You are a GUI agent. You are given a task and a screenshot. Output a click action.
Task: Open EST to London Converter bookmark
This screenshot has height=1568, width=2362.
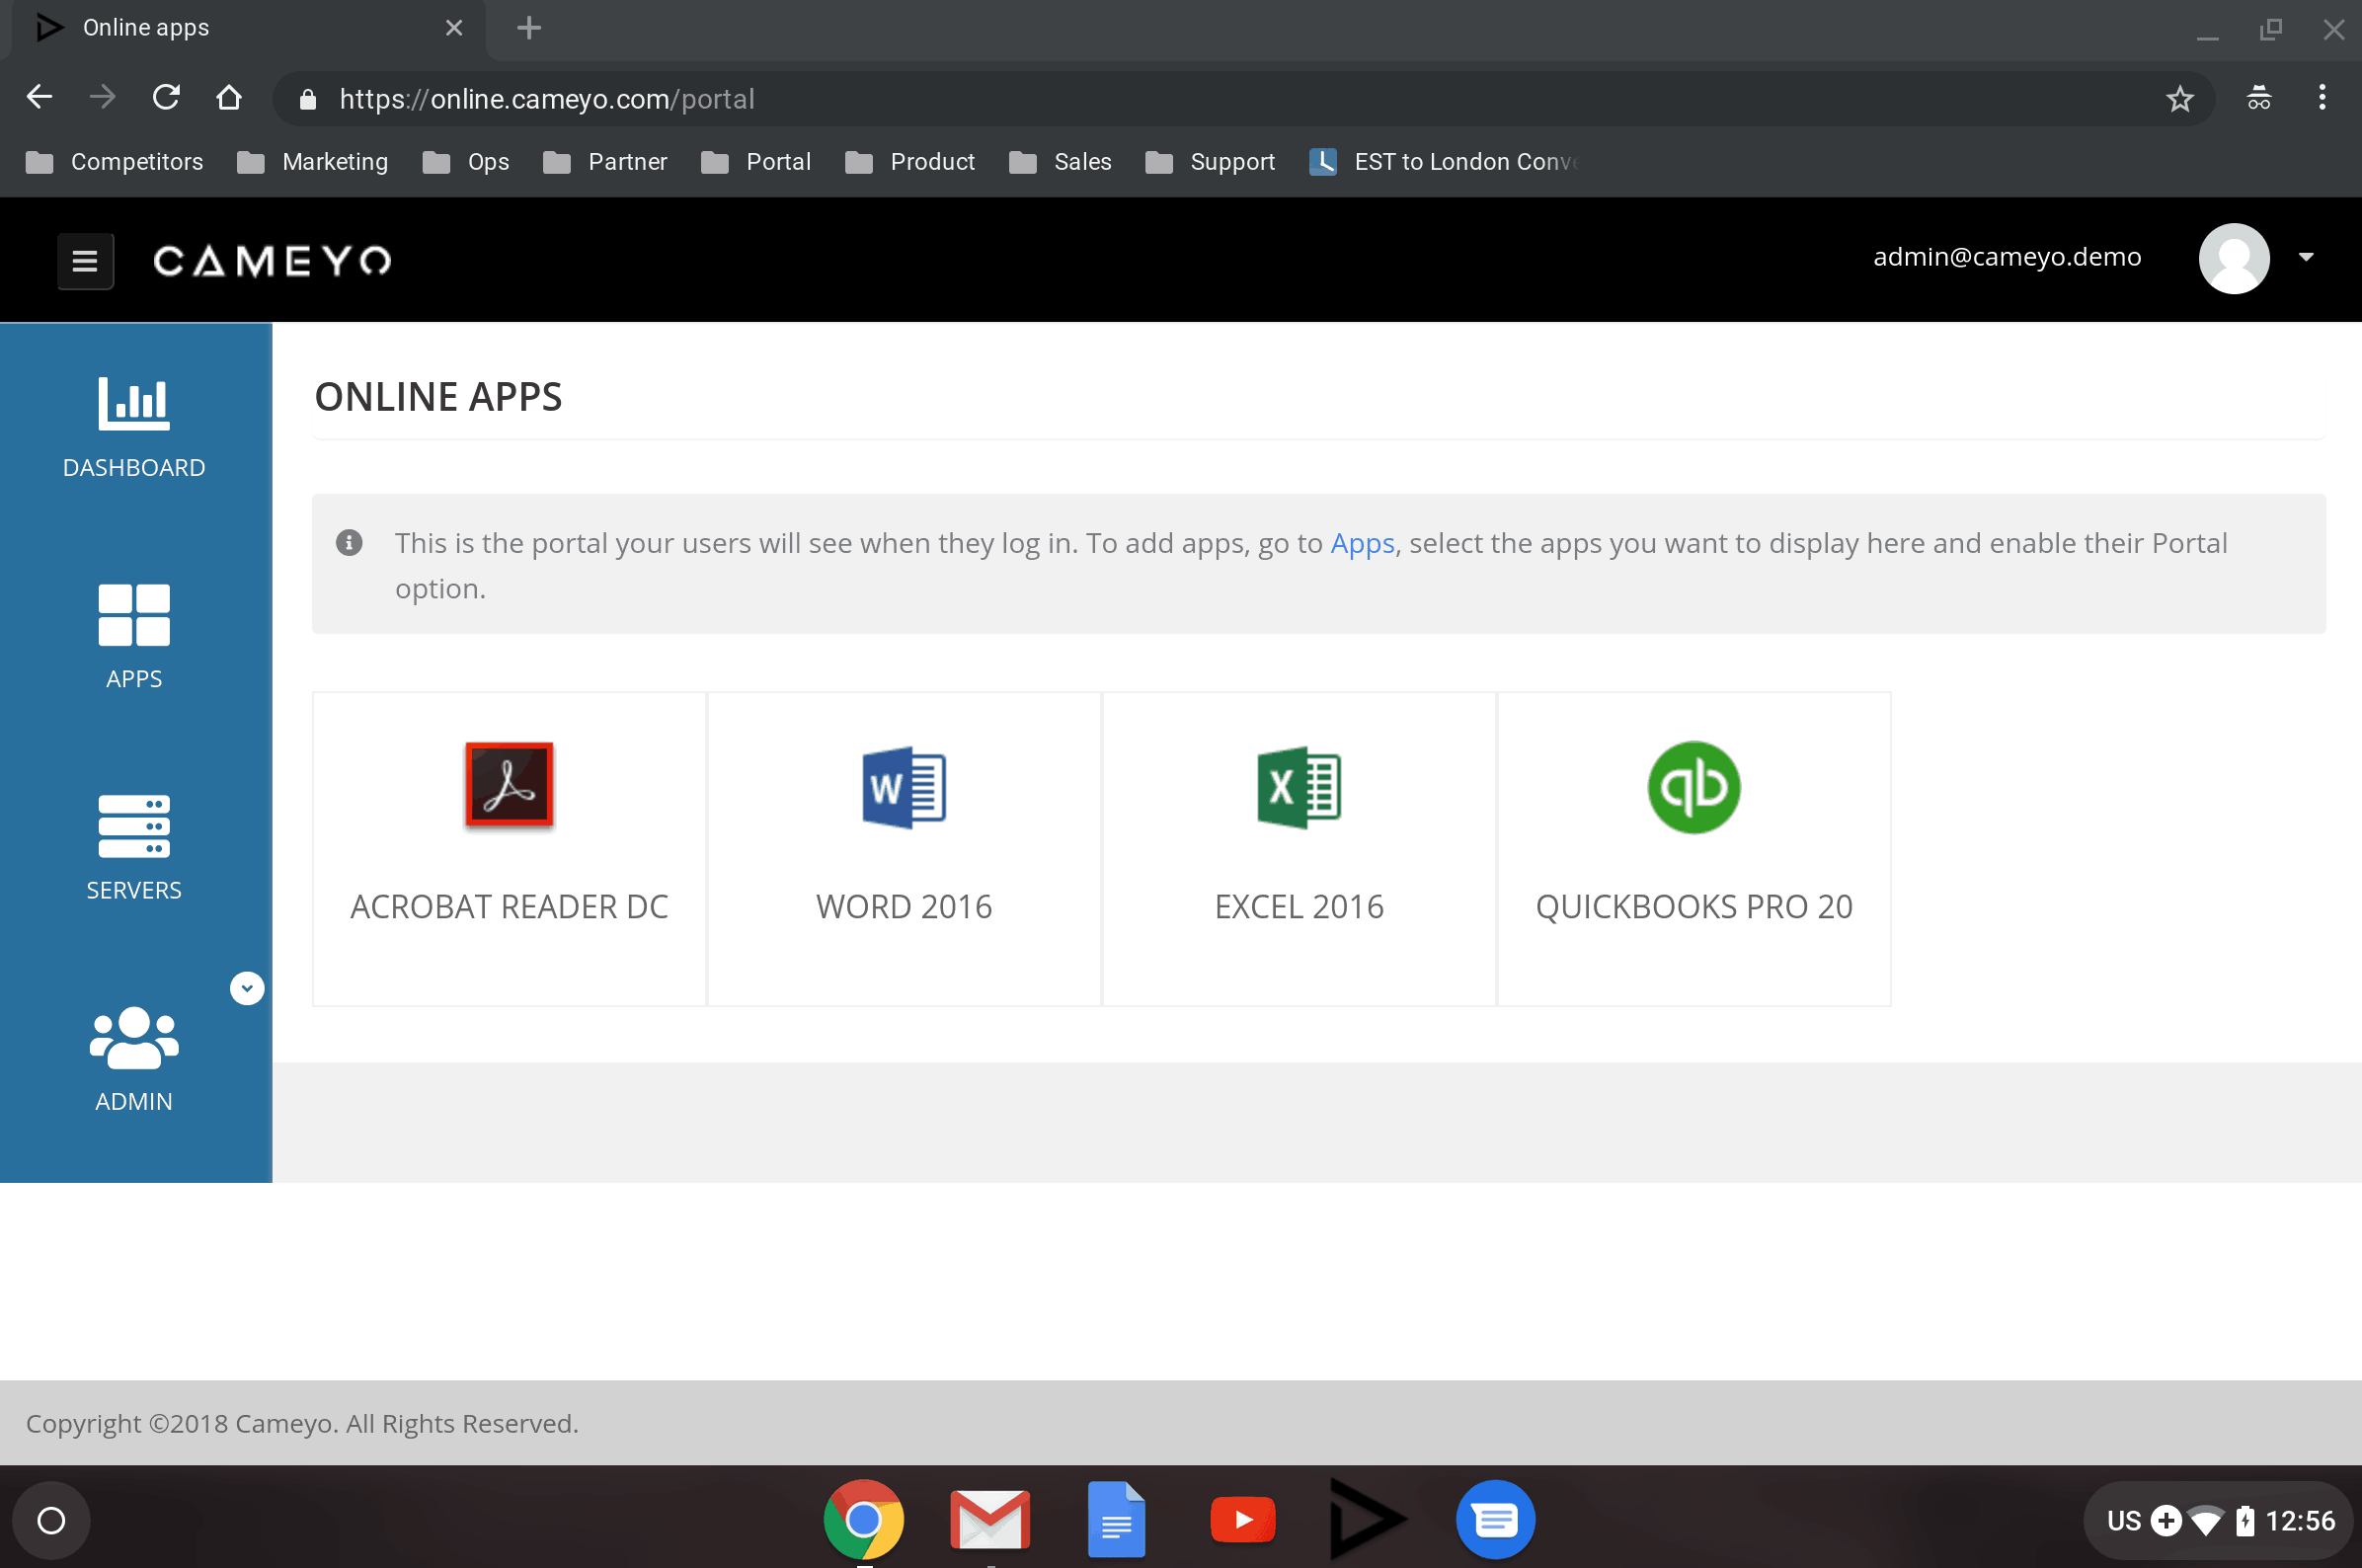pyautogui.click(x=1443, y=162)
